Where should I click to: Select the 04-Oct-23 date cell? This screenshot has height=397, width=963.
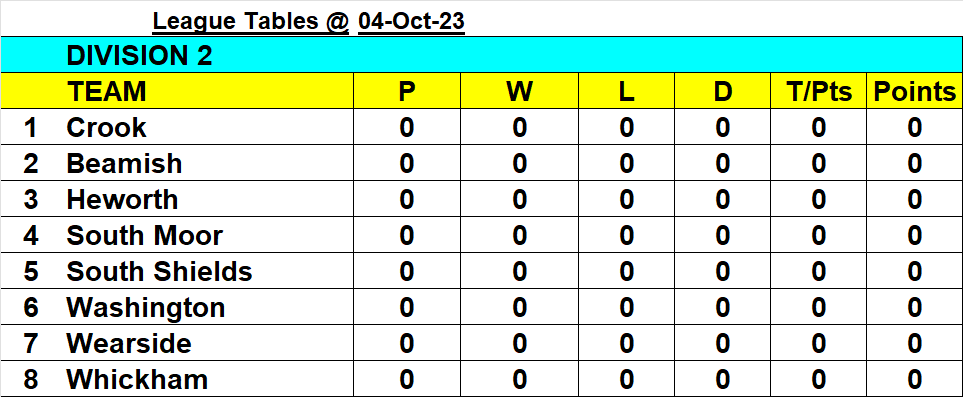click(411, 22)
